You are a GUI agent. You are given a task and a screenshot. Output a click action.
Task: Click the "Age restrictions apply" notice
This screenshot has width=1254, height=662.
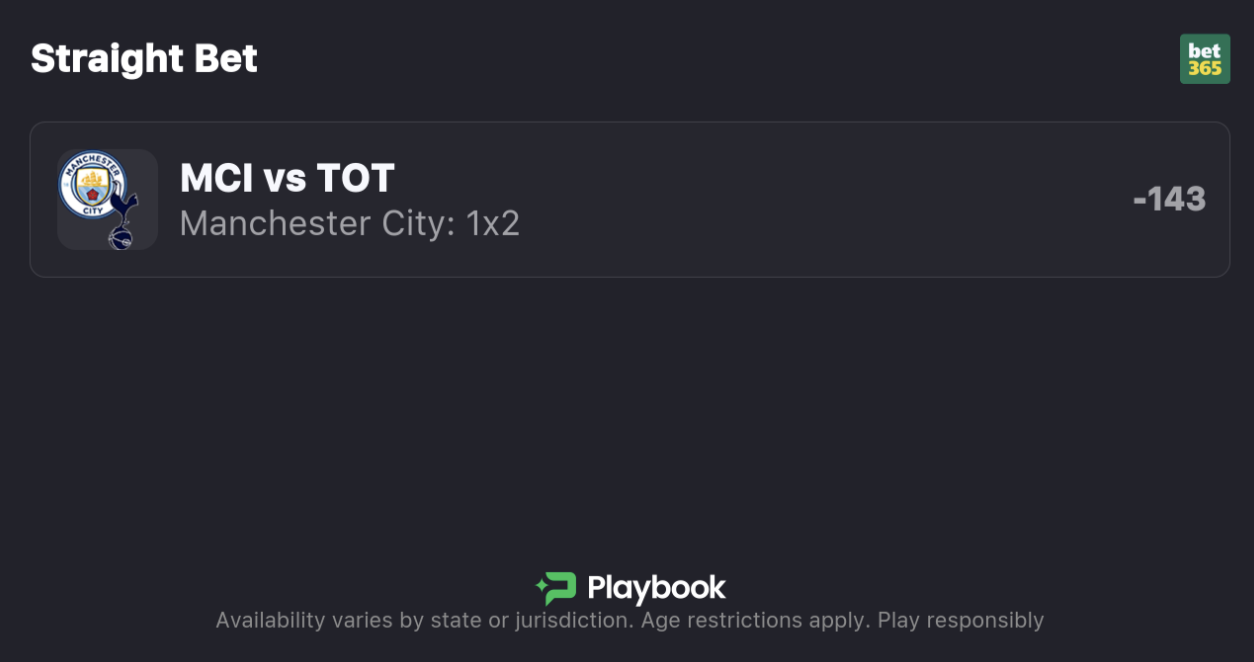[755, 621]
